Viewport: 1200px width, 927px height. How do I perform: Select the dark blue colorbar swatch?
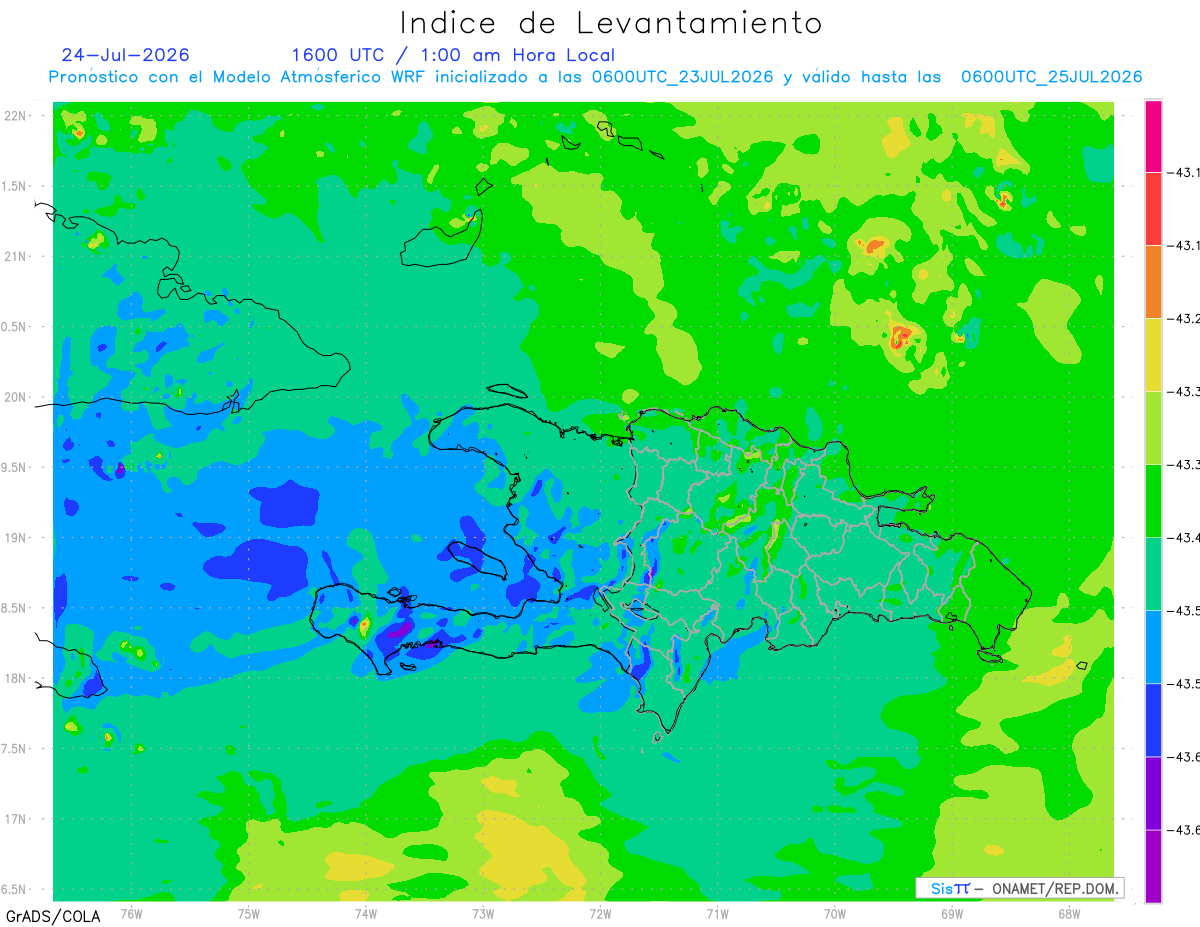1153,720
